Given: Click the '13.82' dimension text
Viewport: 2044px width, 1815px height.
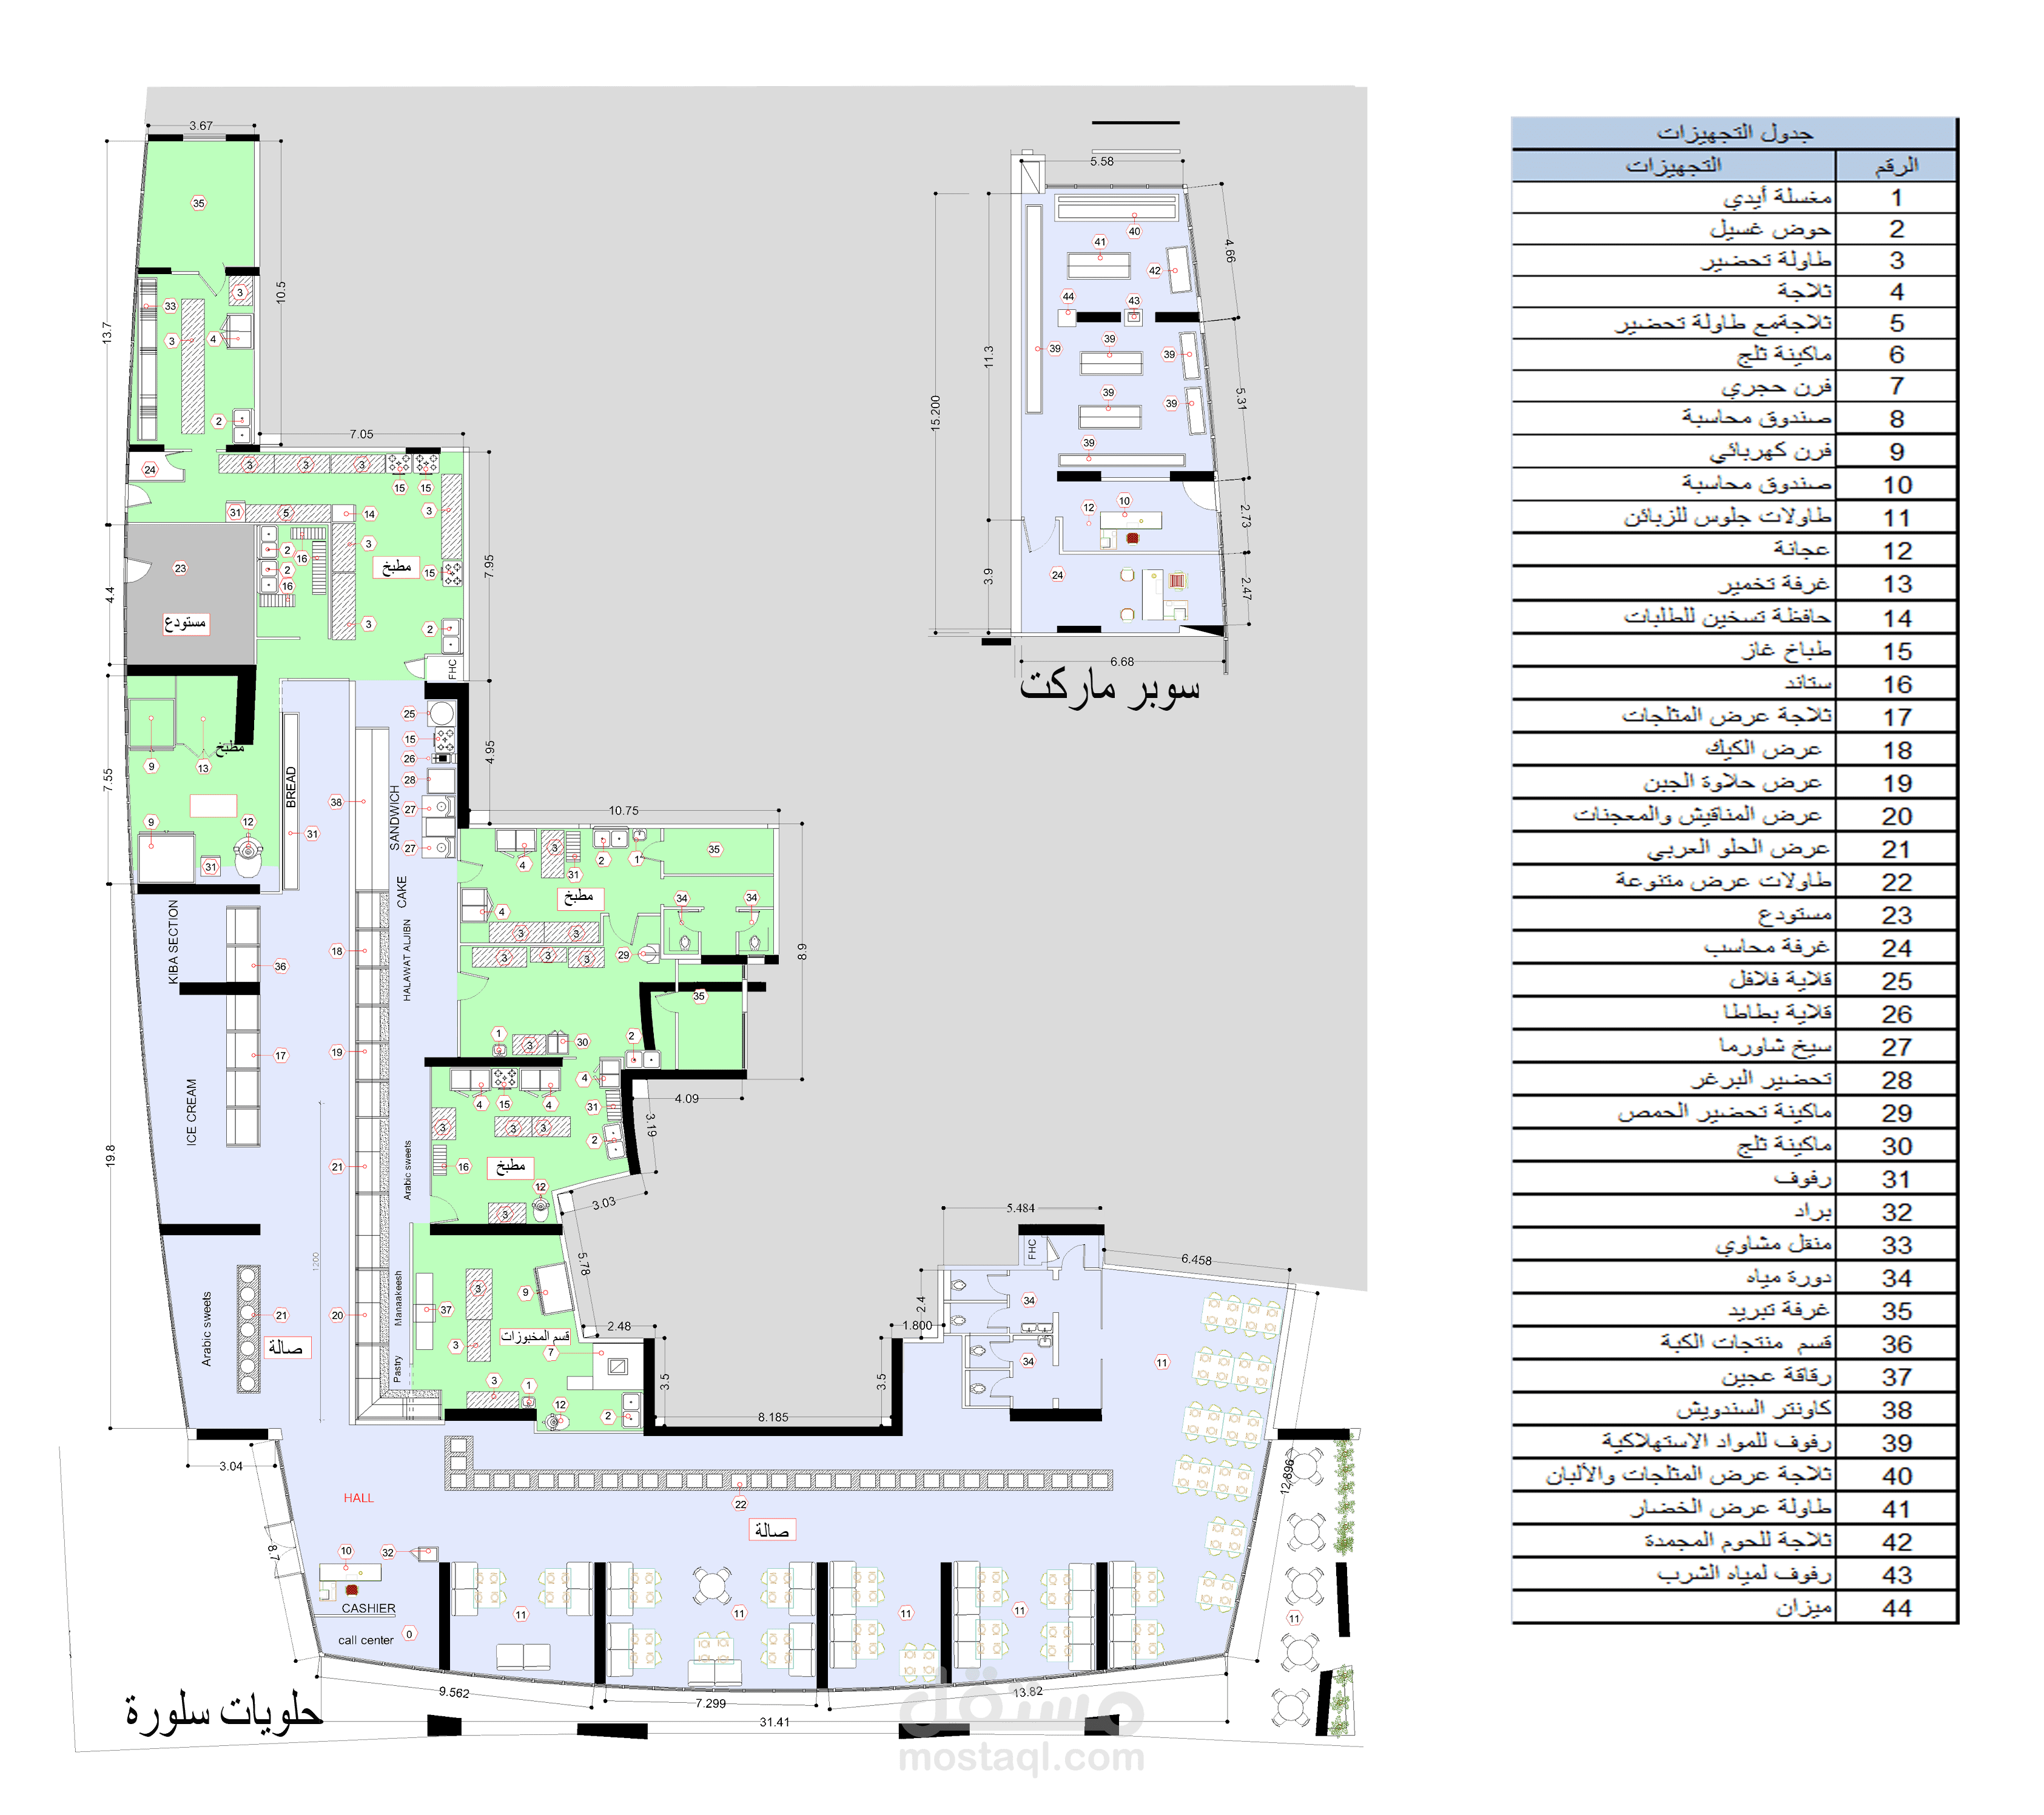Looking at the screenshot, I should [x=1027, y=1692].
